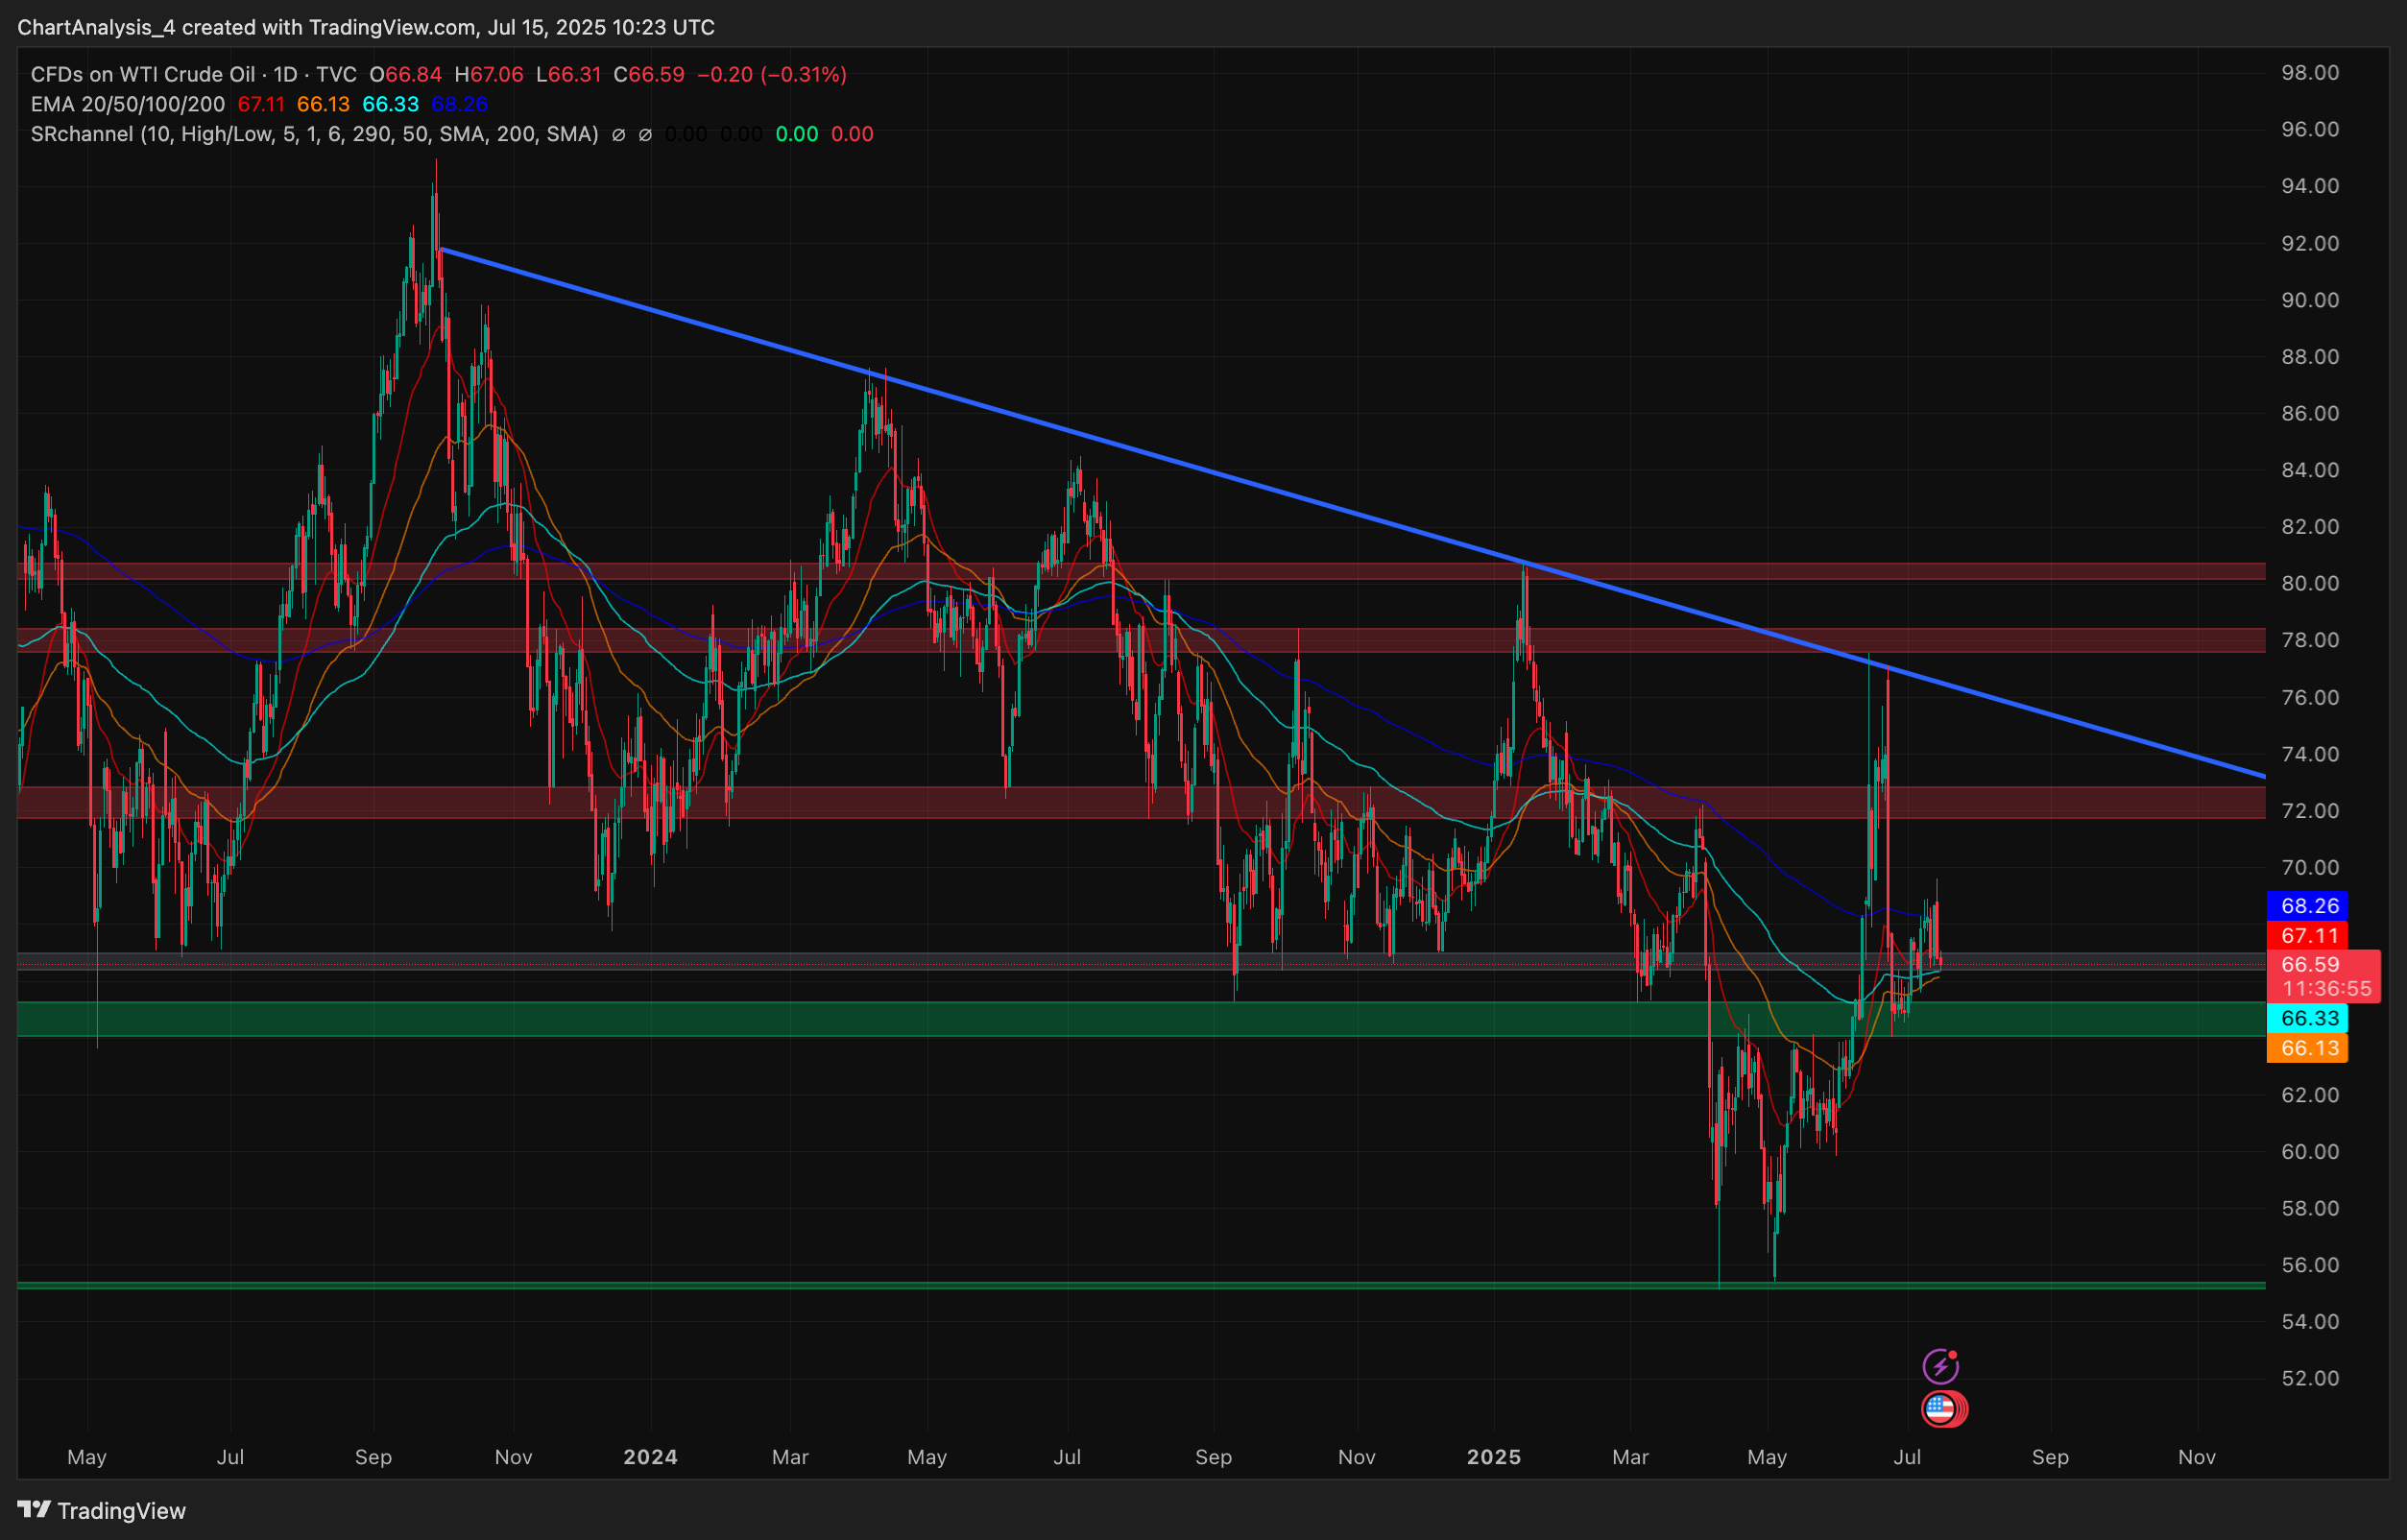
Task: Click the 80.00 price axis label
Action: click(x=2310, y=583)
